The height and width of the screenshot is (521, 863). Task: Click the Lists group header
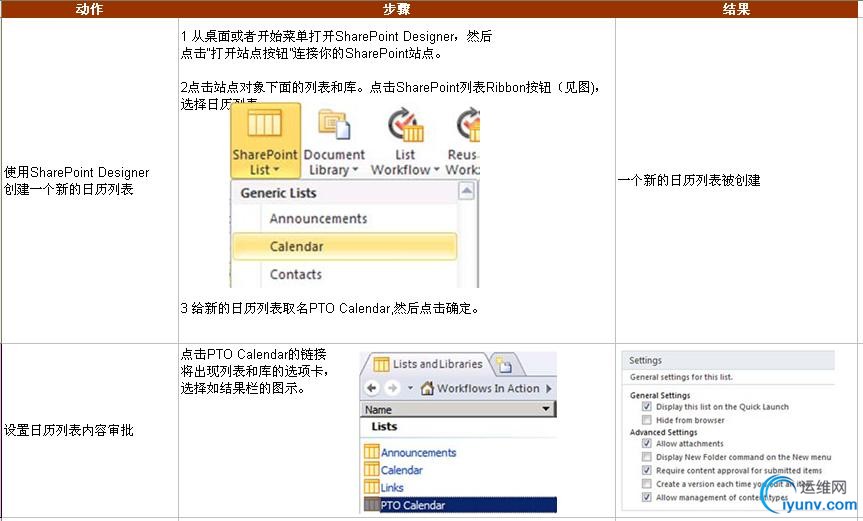coord(384,426)
